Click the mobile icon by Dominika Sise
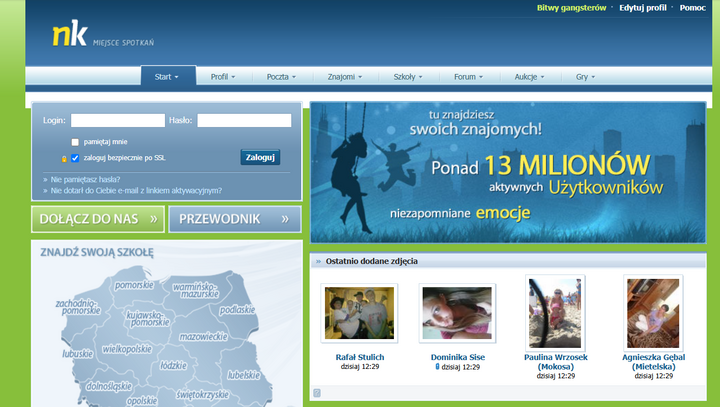Image resolution: width=720 pixels, height=407 pixels. [x=438, y=367]
